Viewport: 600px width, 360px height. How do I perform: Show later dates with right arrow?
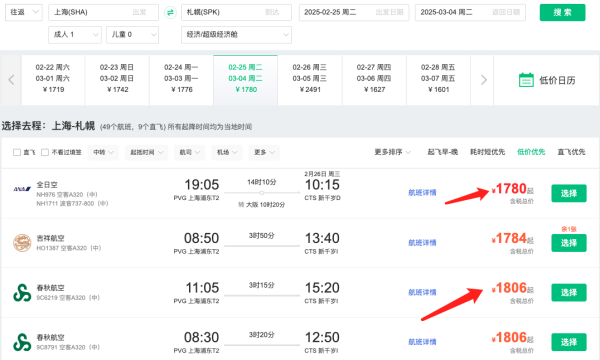pos(484,80)
